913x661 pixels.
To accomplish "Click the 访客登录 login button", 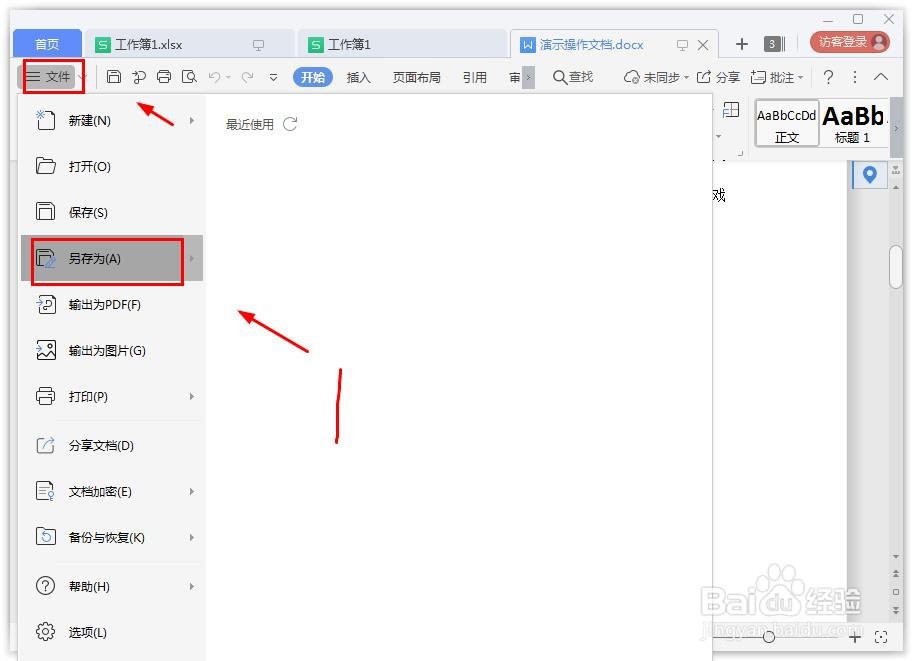I will point(845,42).
